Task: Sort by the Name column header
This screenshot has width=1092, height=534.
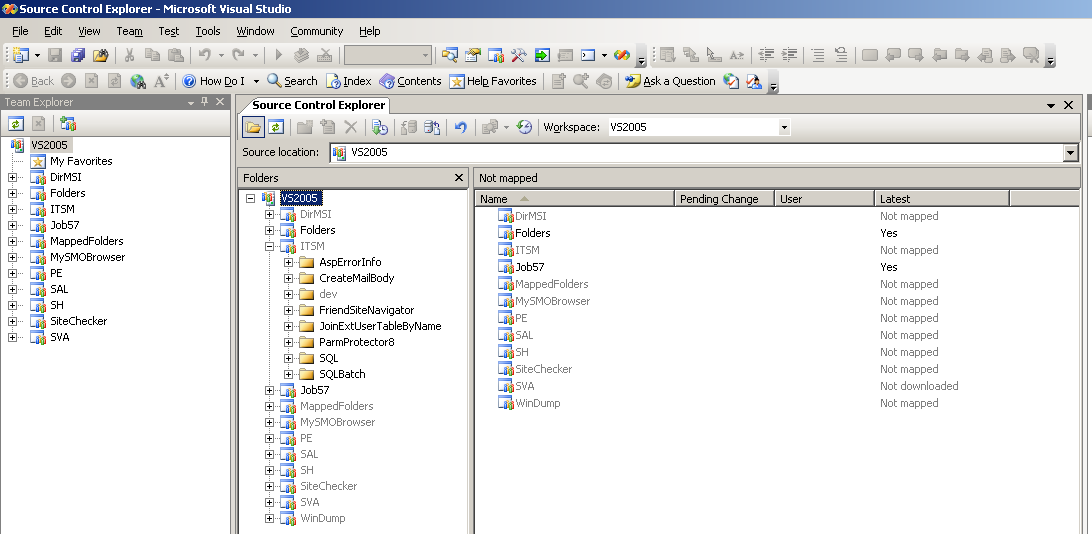Action: pyautogui.click(x=575, y=199)
